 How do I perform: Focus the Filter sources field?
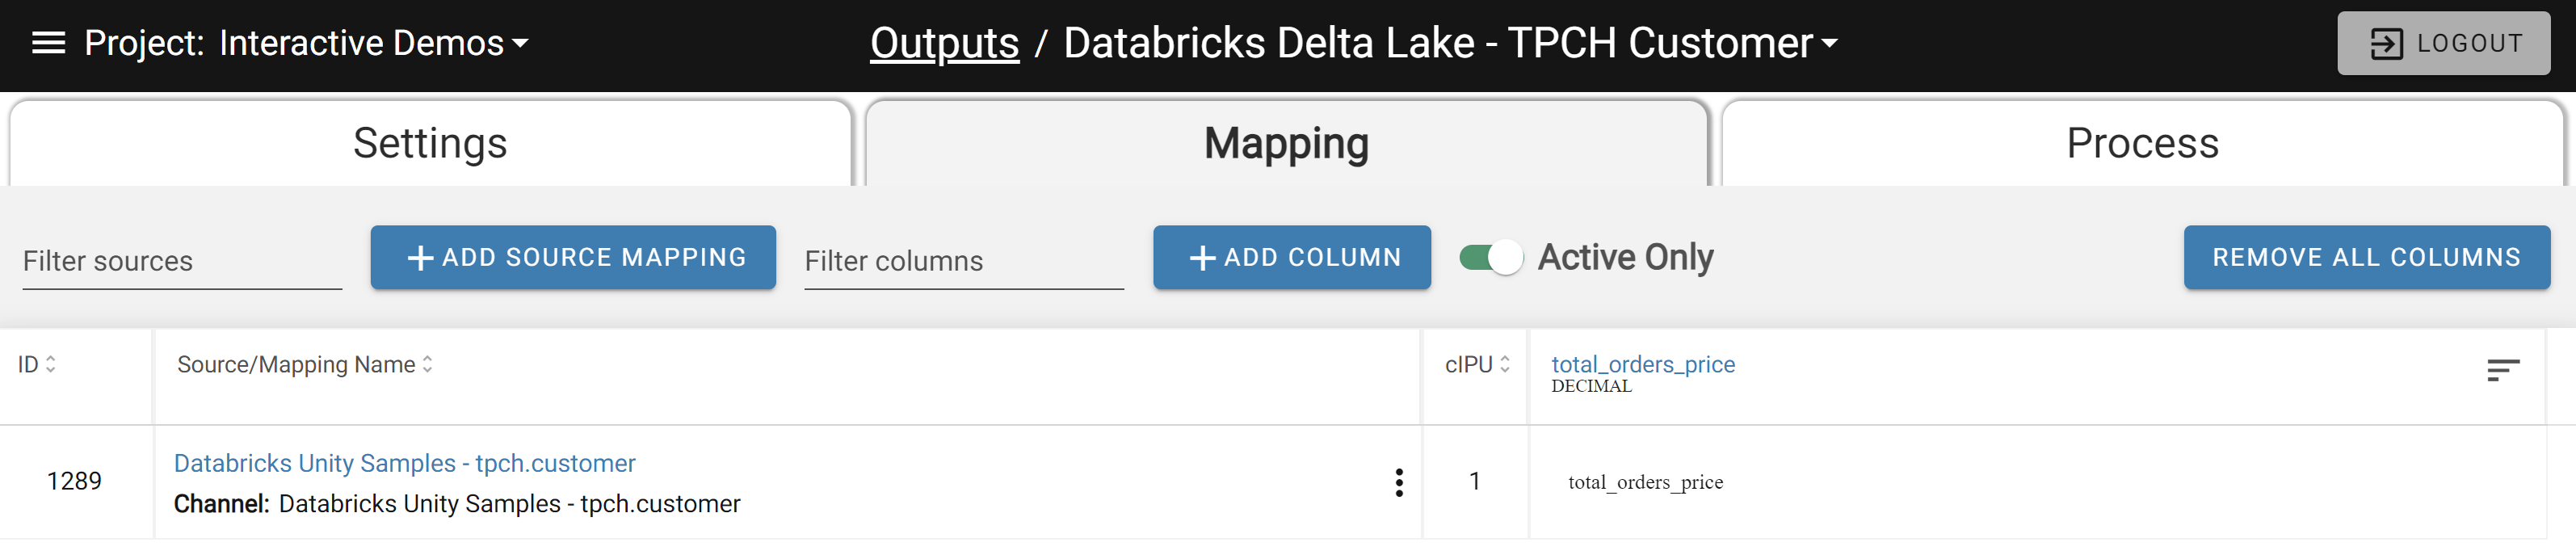click(182, 261)
